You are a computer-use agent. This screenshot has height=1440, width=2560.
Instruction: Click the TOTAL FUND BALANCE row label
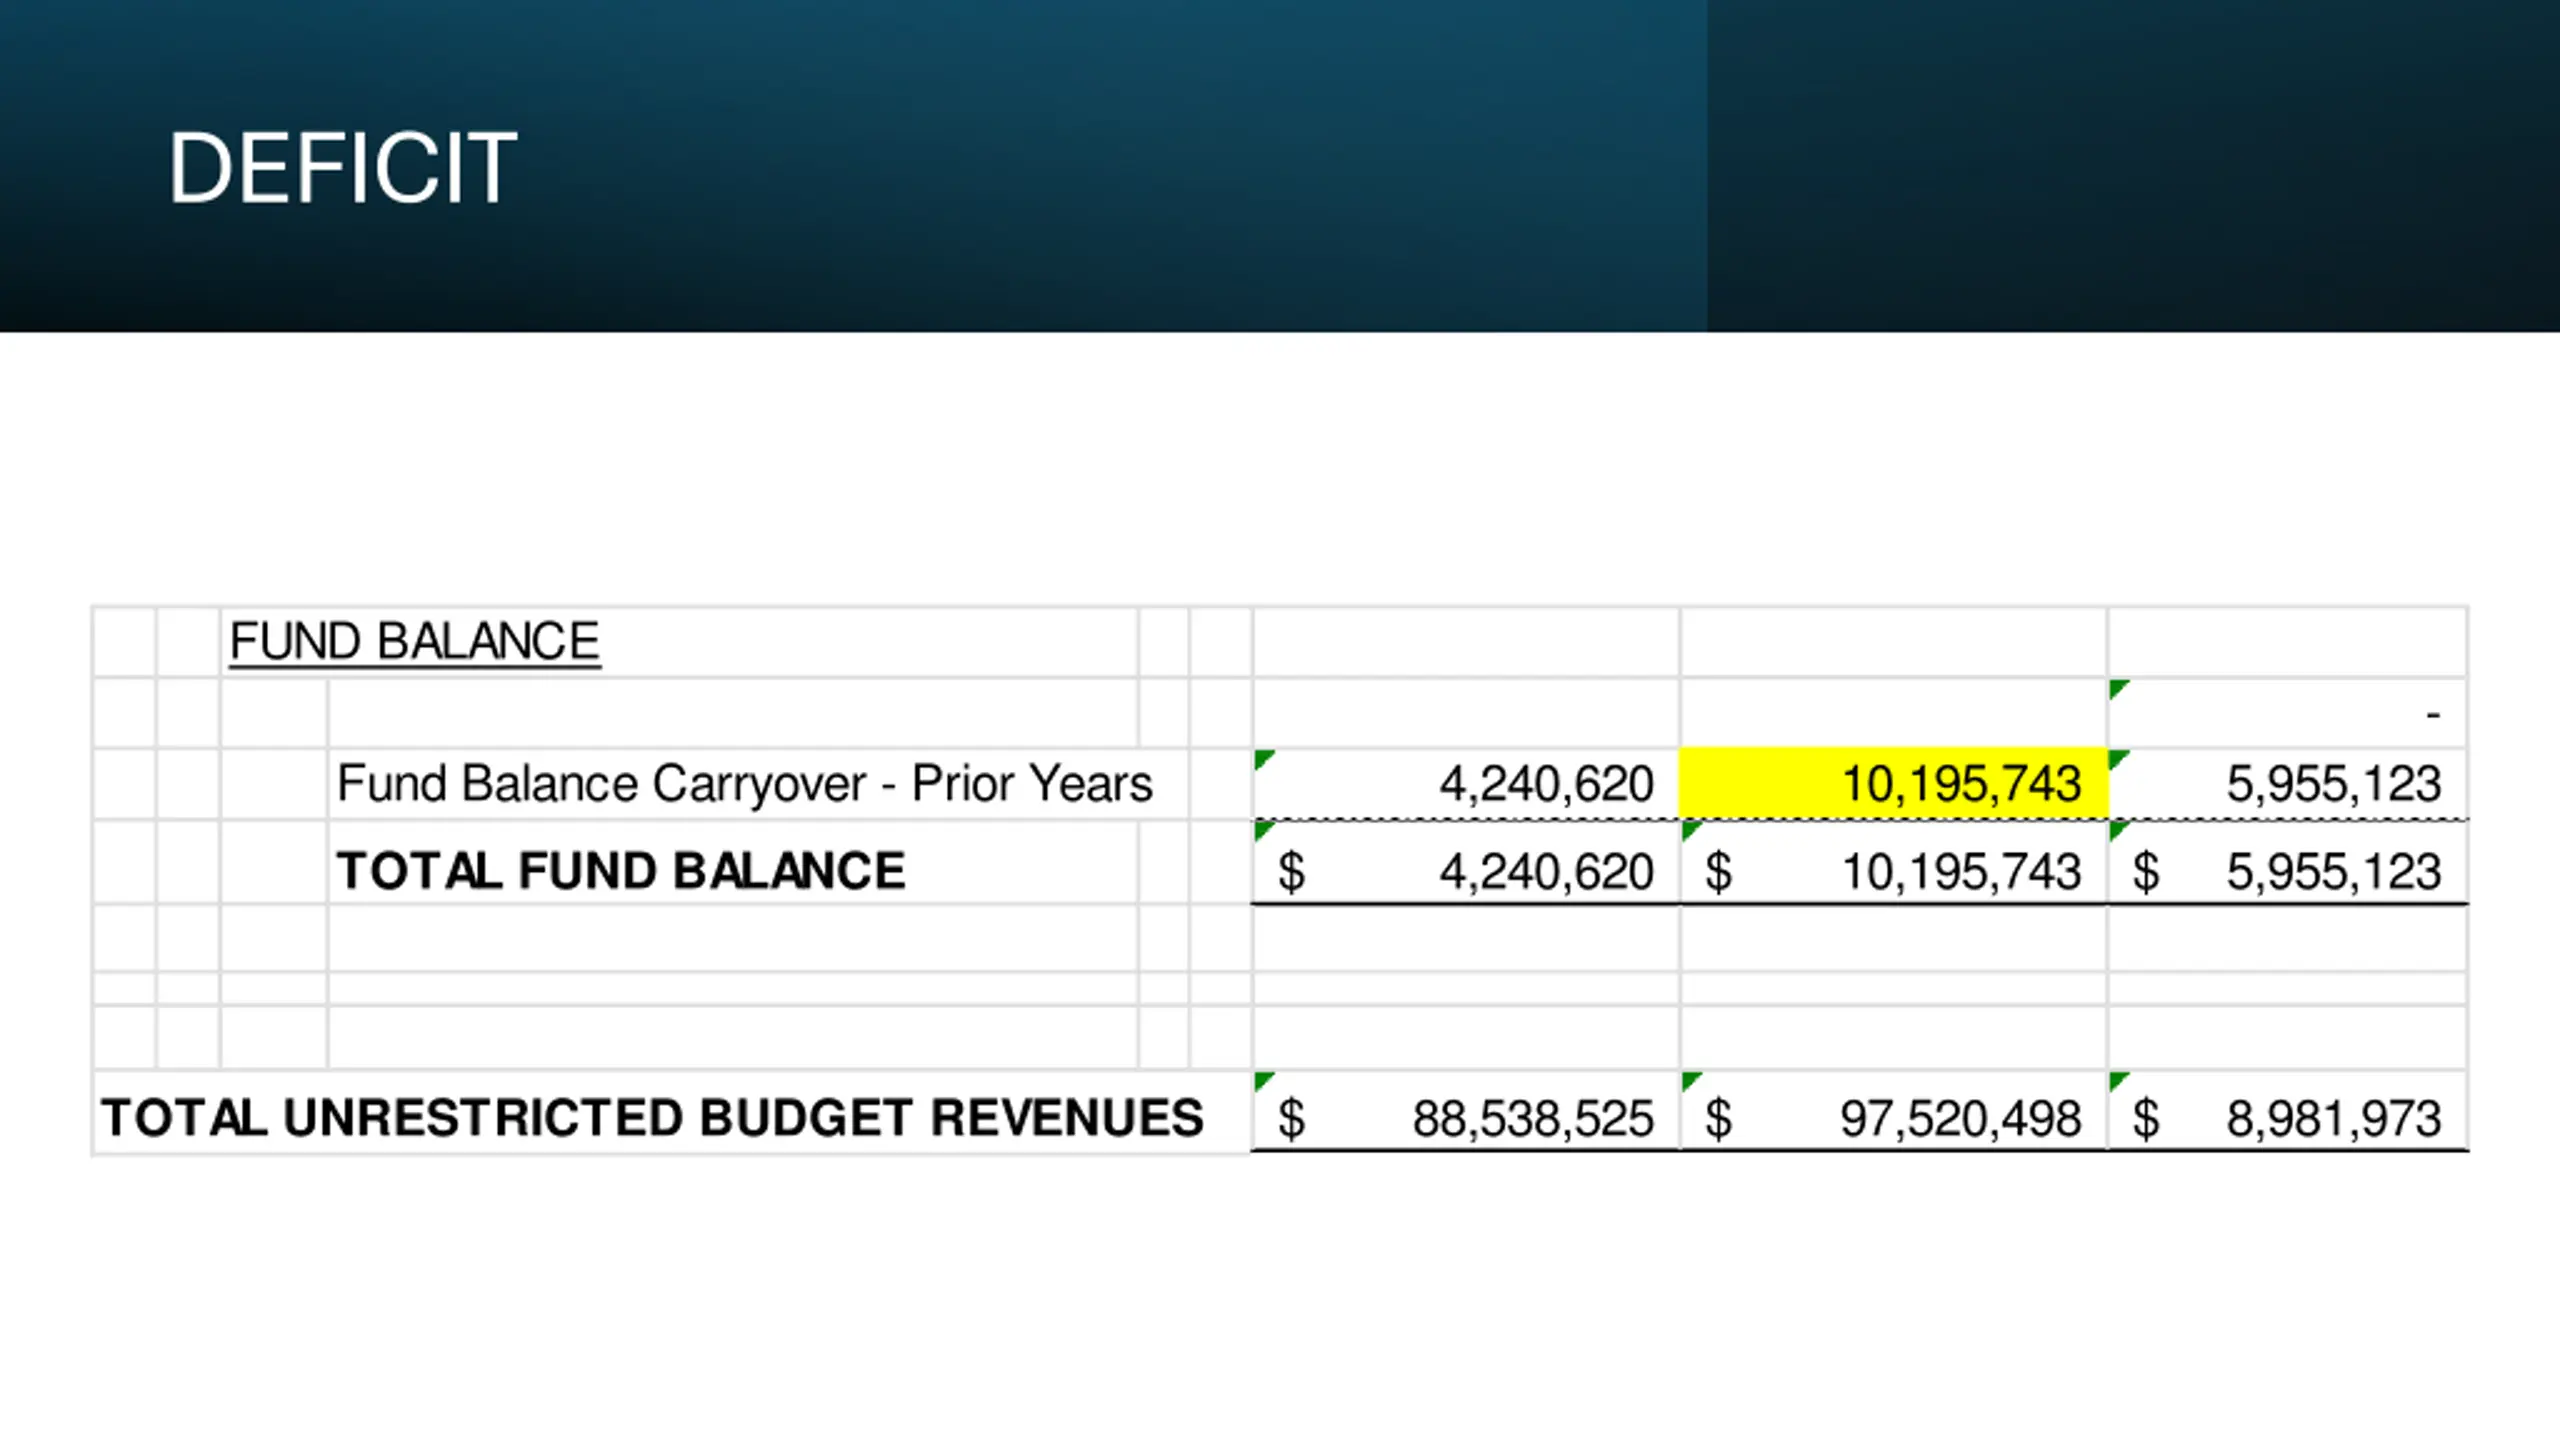tap(621, 870)
